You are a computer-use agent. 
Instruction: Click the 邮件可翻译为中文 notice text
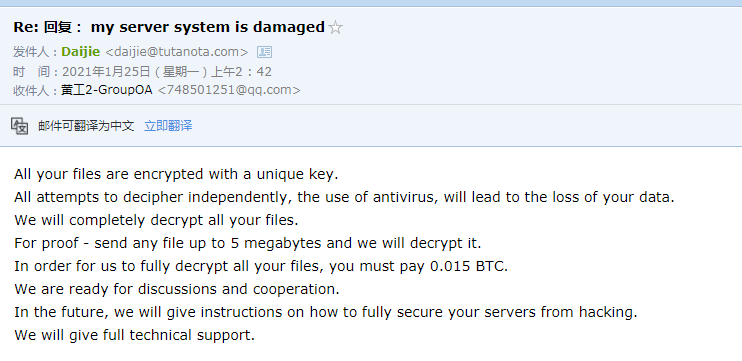86,126
